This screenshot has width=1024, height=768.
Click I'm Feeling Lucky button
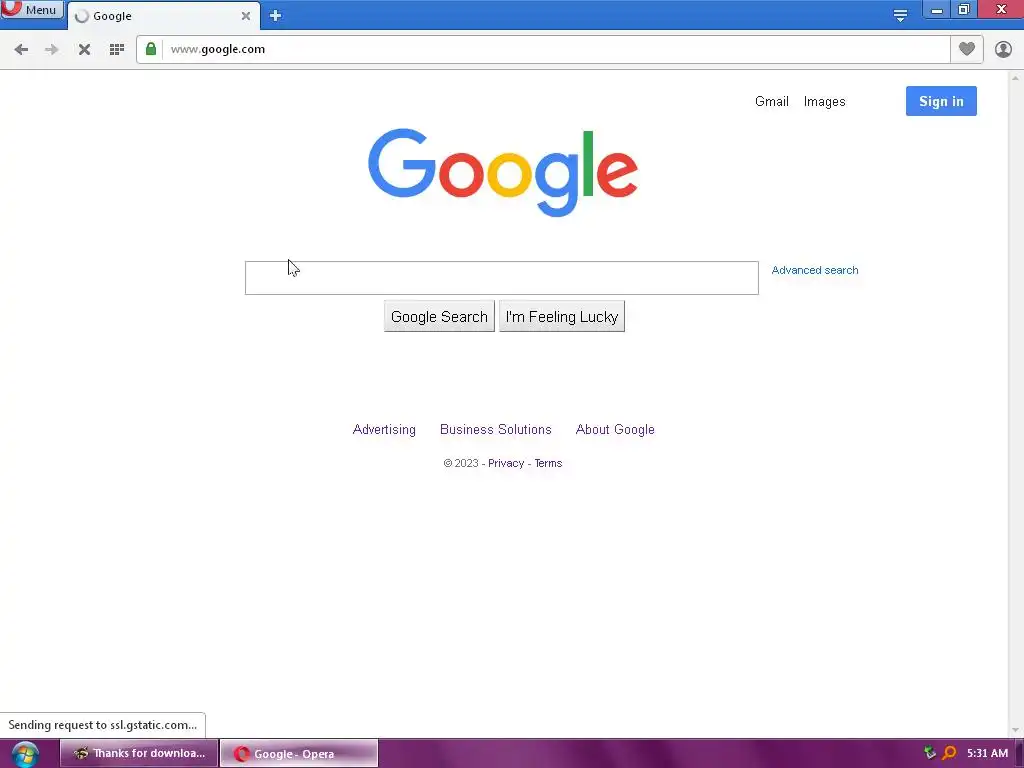(562, 317)
